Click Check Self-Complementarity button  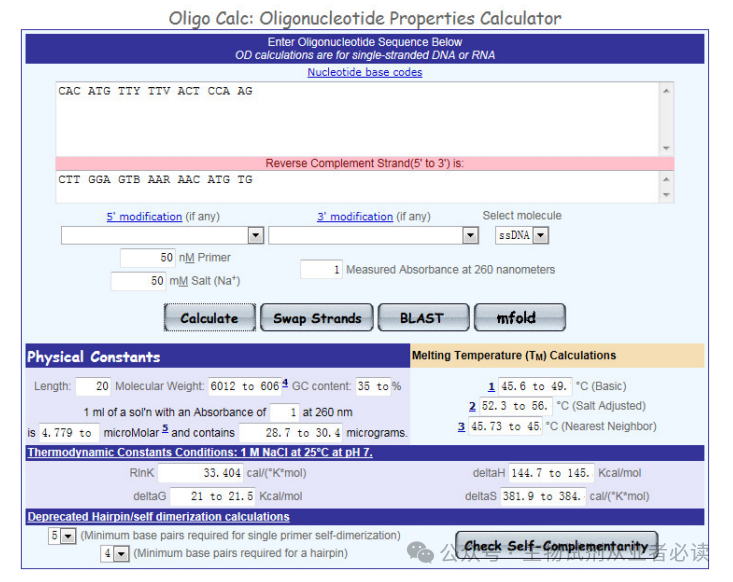pos(557,545)
